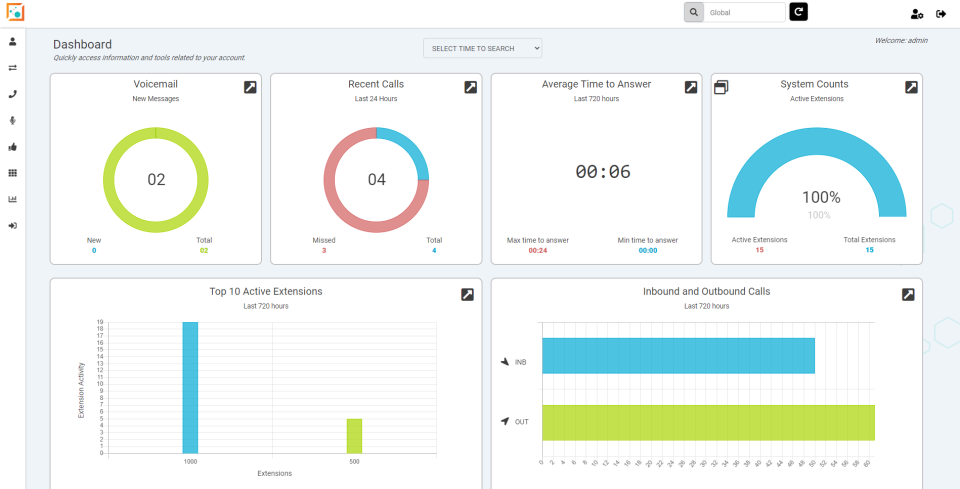960x489 pixels.
Task: Expand the System Counts widget
Action: (911, 88)
